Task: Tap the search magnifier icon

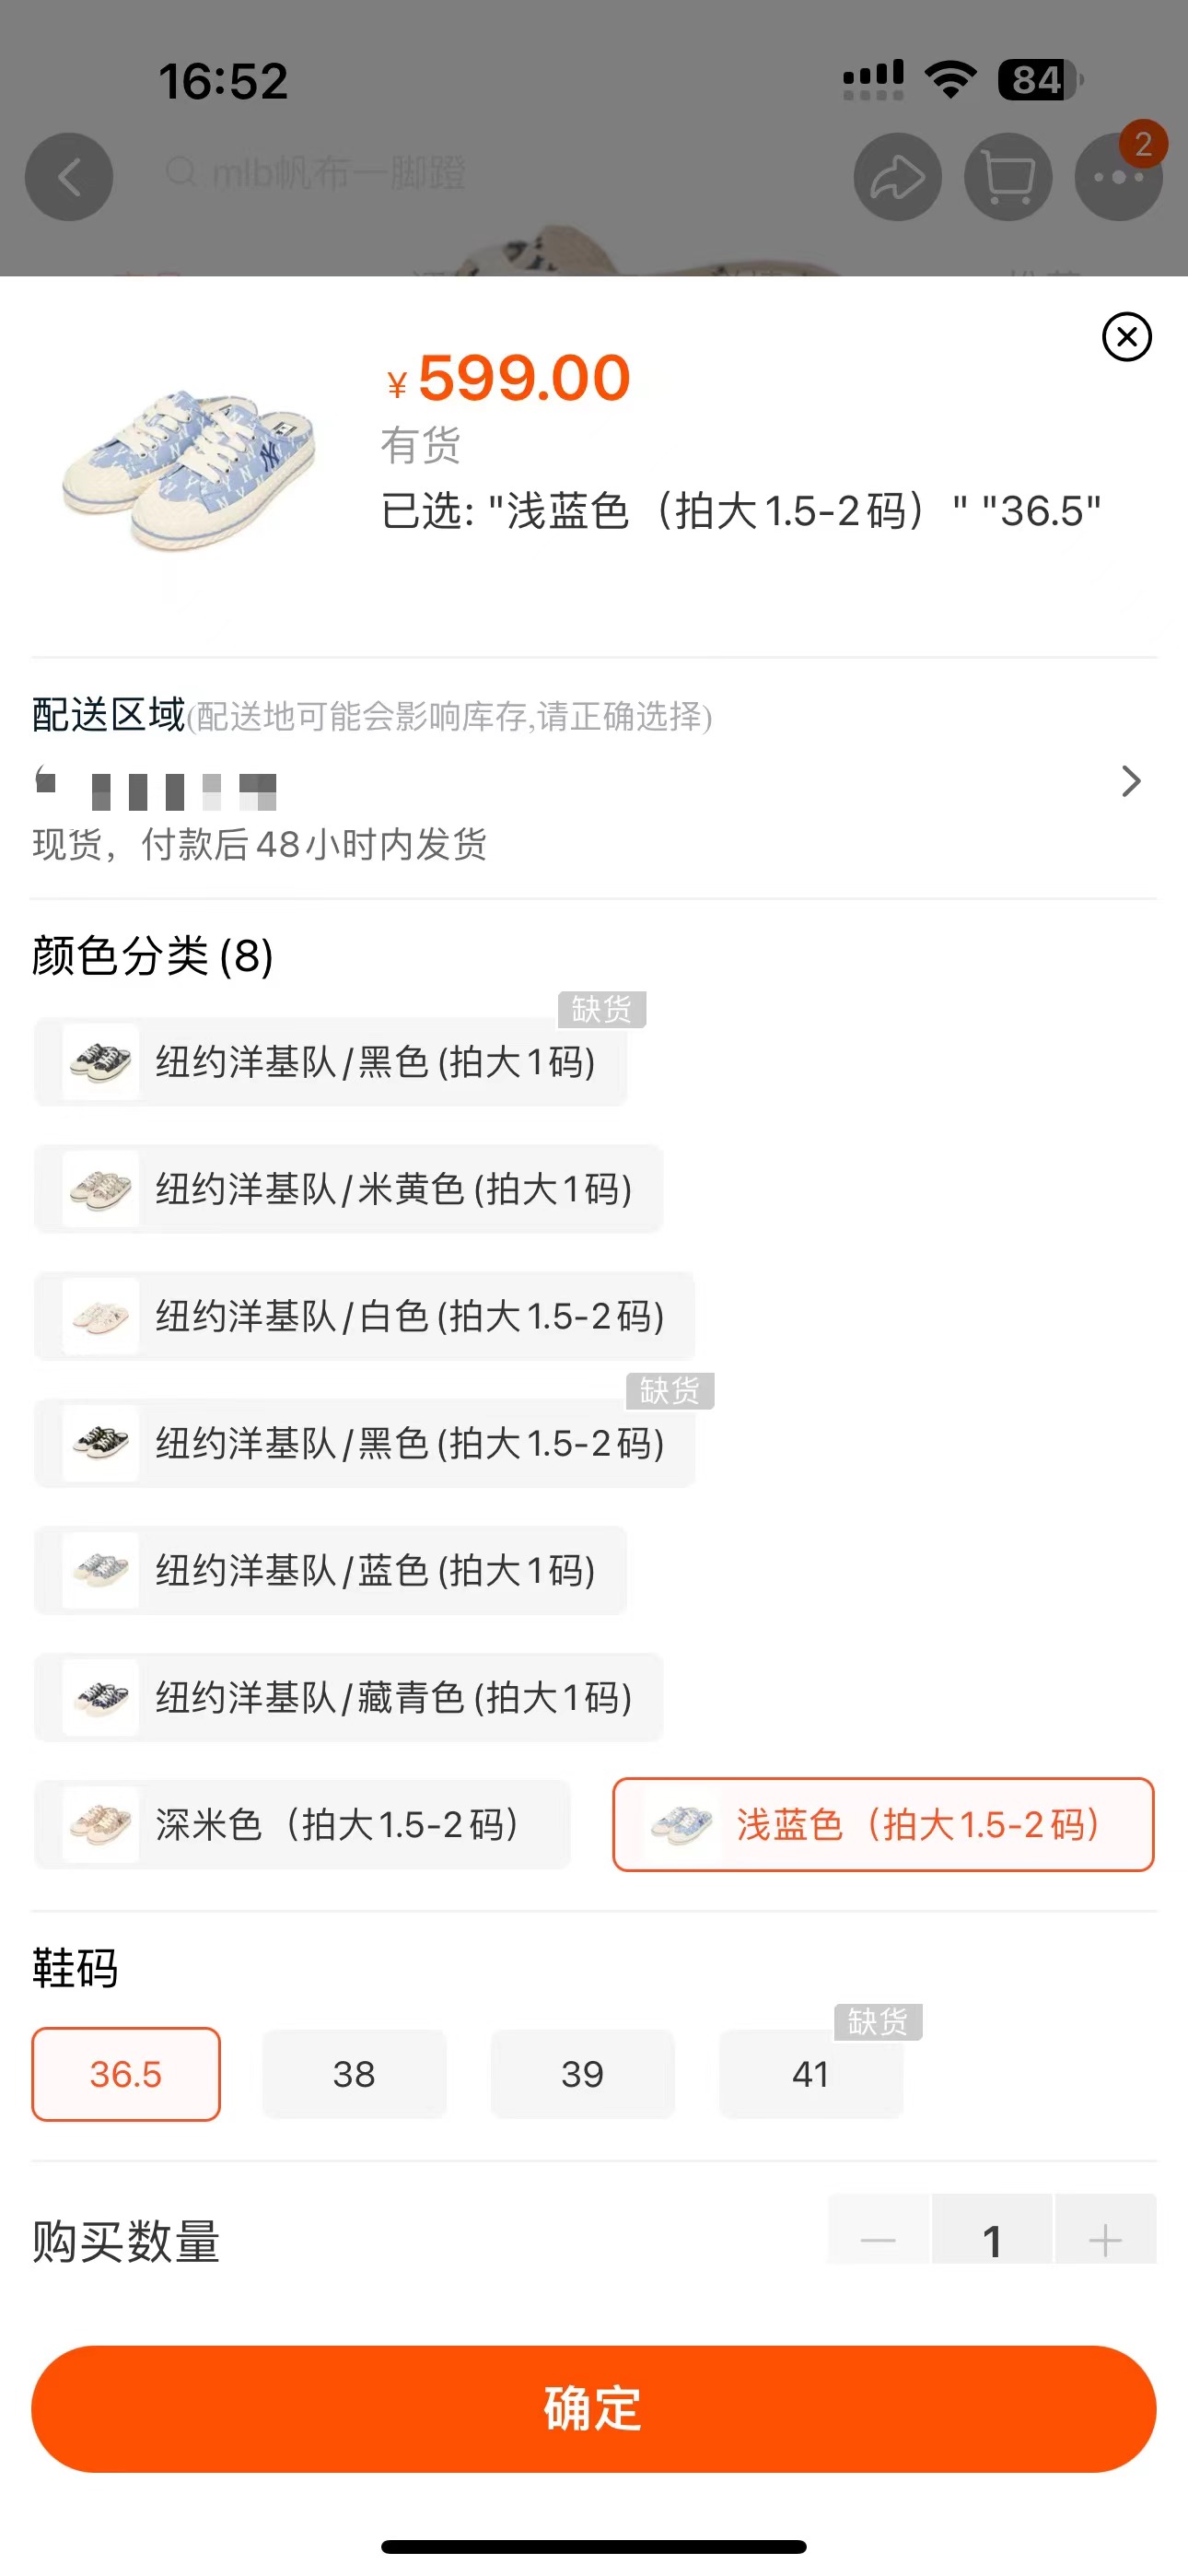Action: (180, 172)
